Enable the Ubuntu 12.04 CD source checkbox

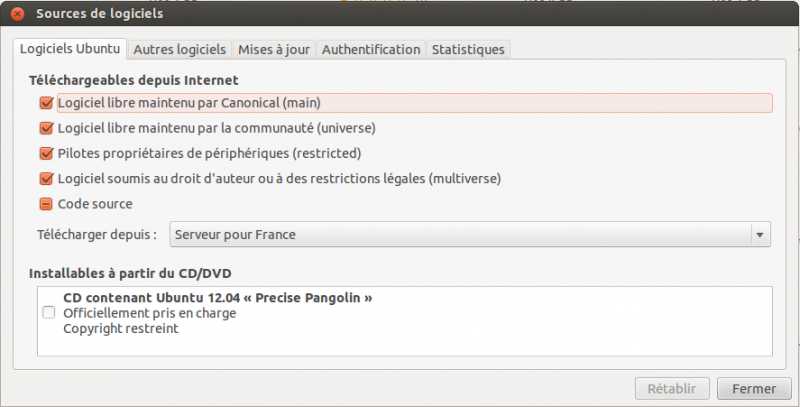click(48, 313)
